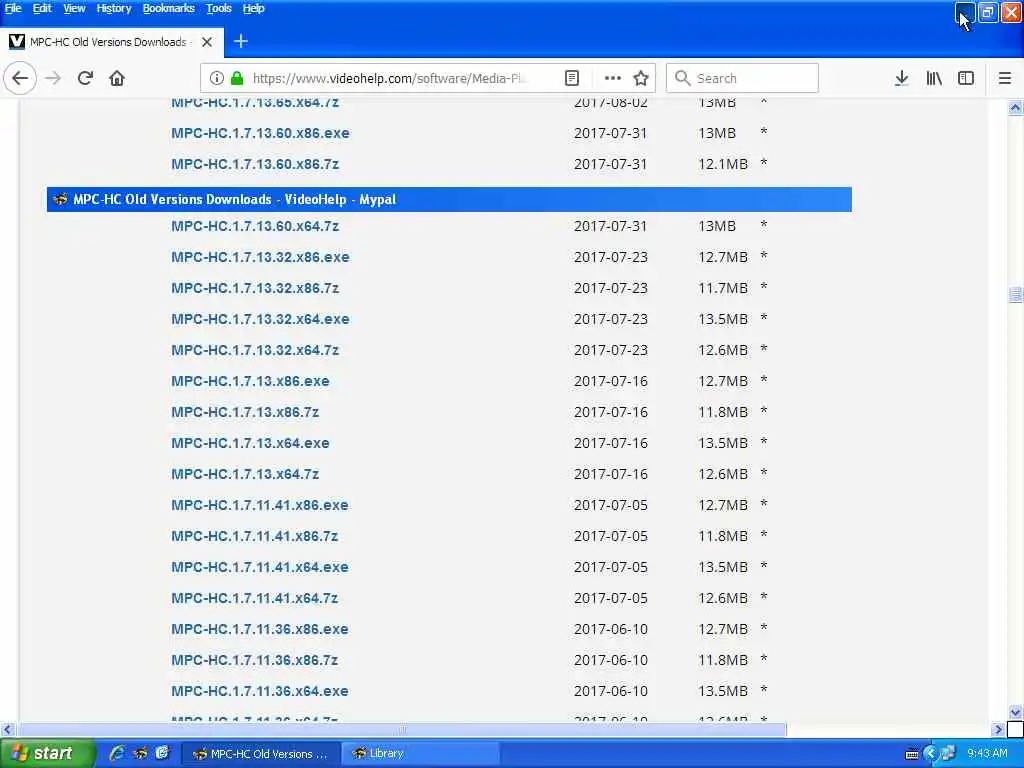Viewport: 1024px width, 768px height.
Task: Download MPC-HC.1.7.13.x64.exe
Action: [x=250, y=443]
